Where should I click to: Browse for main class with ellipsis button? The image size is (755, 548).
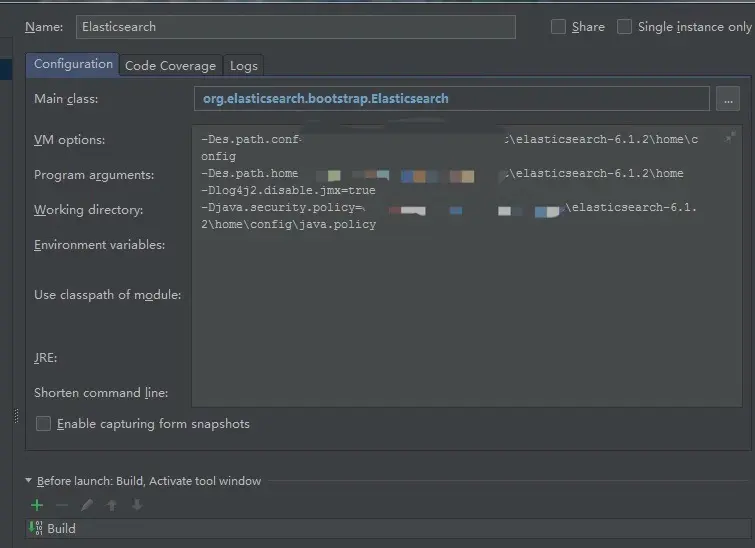728,99
